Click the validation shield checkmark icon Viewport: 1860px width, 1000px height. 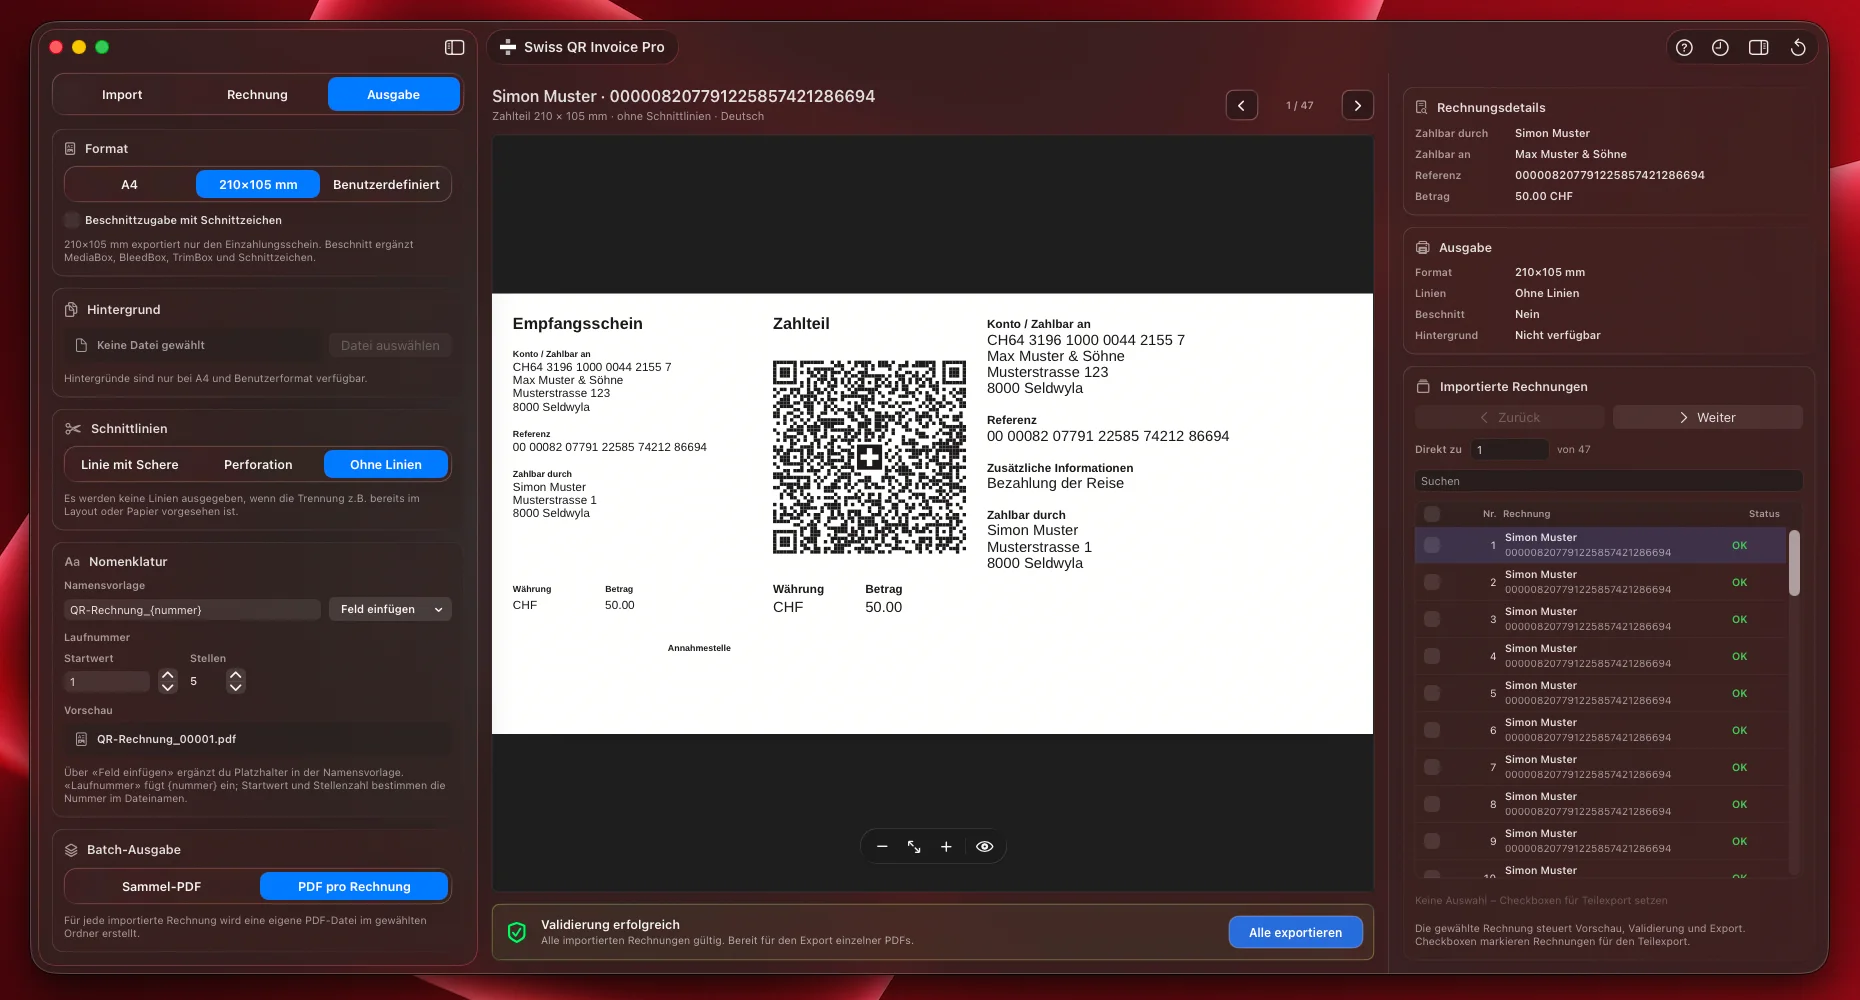(517, 932)
